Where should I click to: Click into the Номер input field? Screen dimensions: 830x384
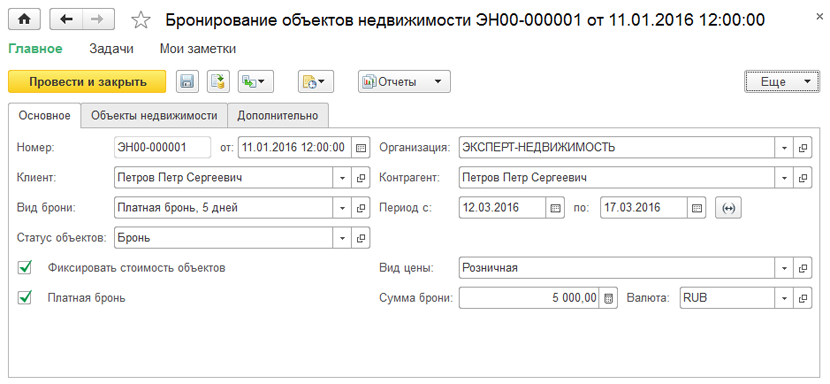click(163, 148)
